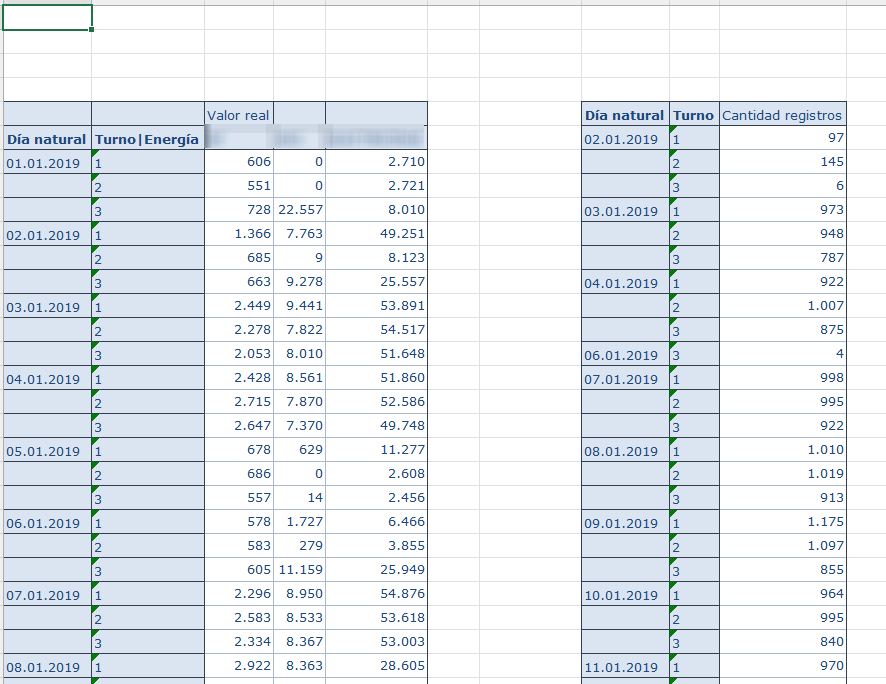Select cell with value 629

(299, 450)
